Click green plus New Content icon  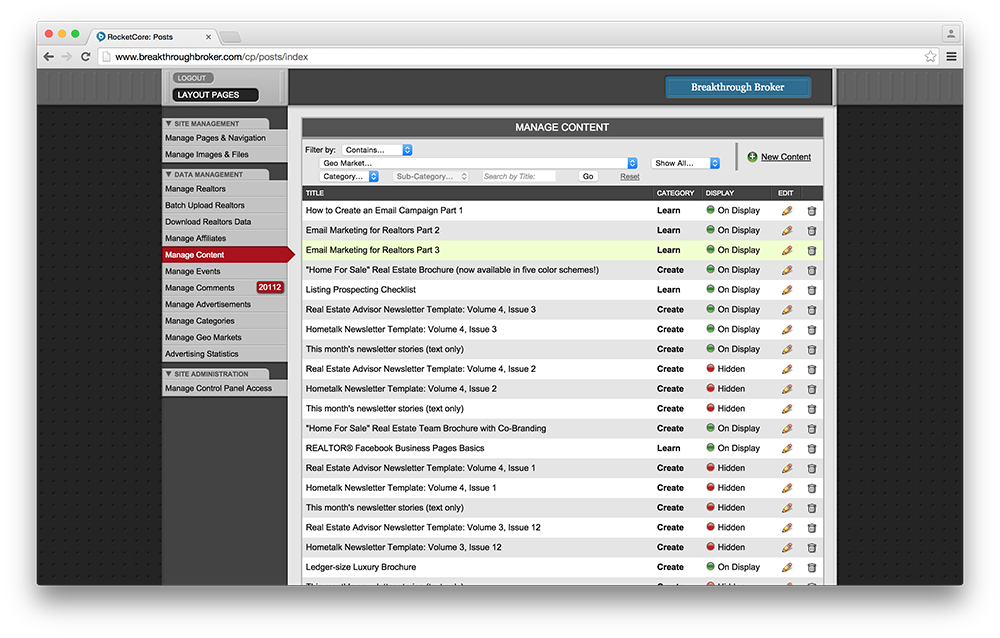tap(752, 157)
